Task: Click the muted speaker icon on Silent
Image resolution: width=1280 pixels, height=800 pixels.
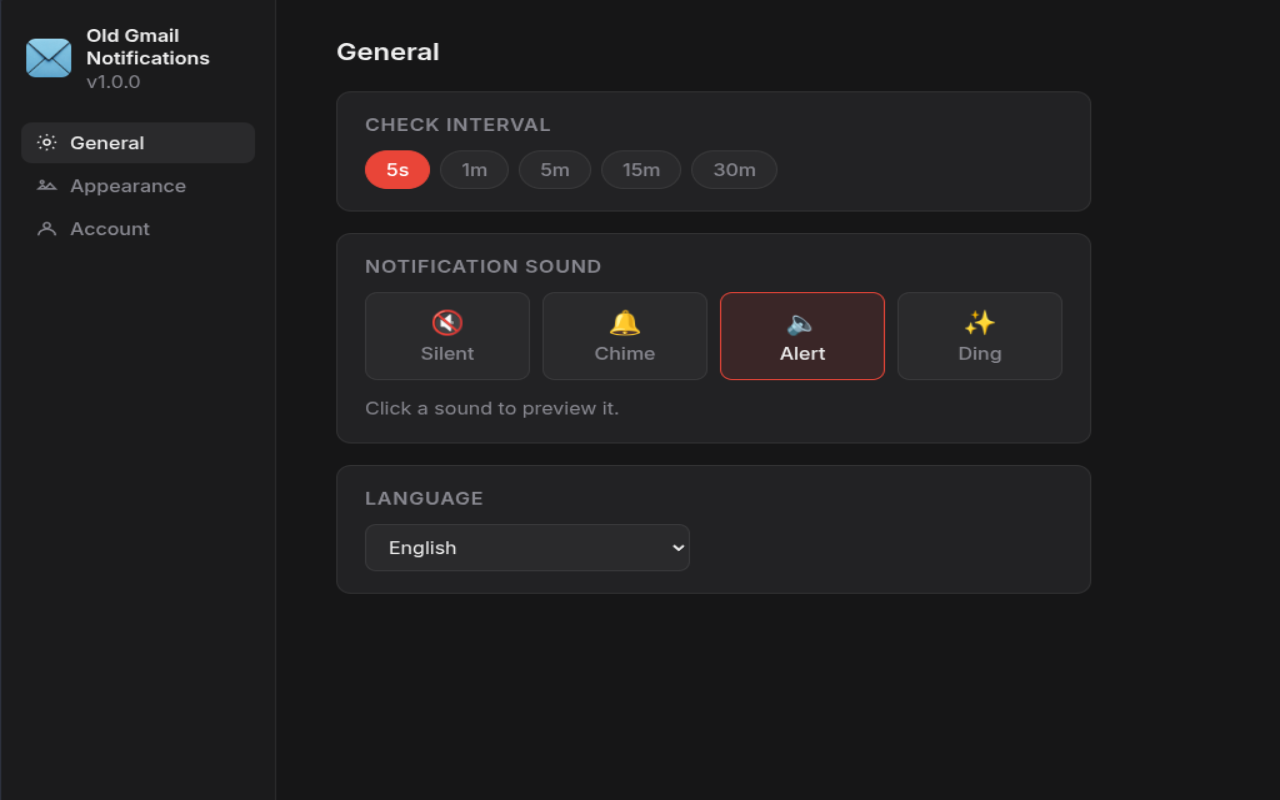Action: pyautogui.click(x=447, y=323)
